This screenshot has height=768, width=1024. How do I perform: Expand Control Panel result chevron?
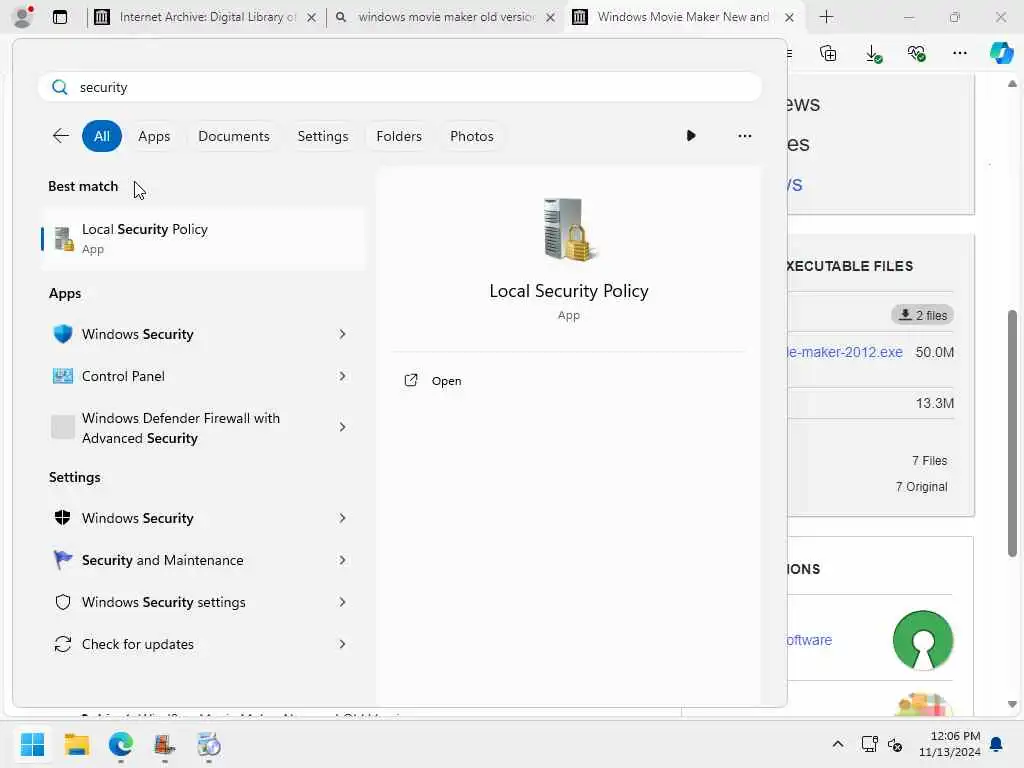[342, 376]
